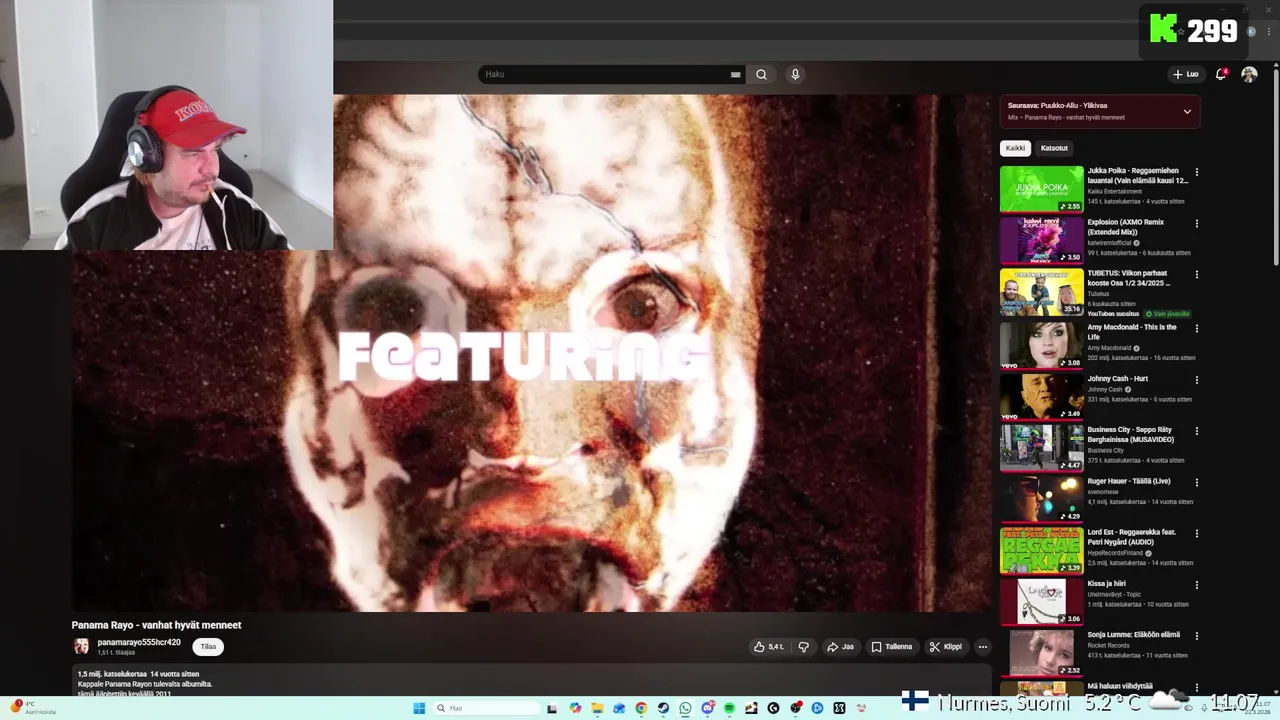The width and height of the screenshot is (1280, 720).
Task: Share video with Jaa button
Action: (840, 647)
